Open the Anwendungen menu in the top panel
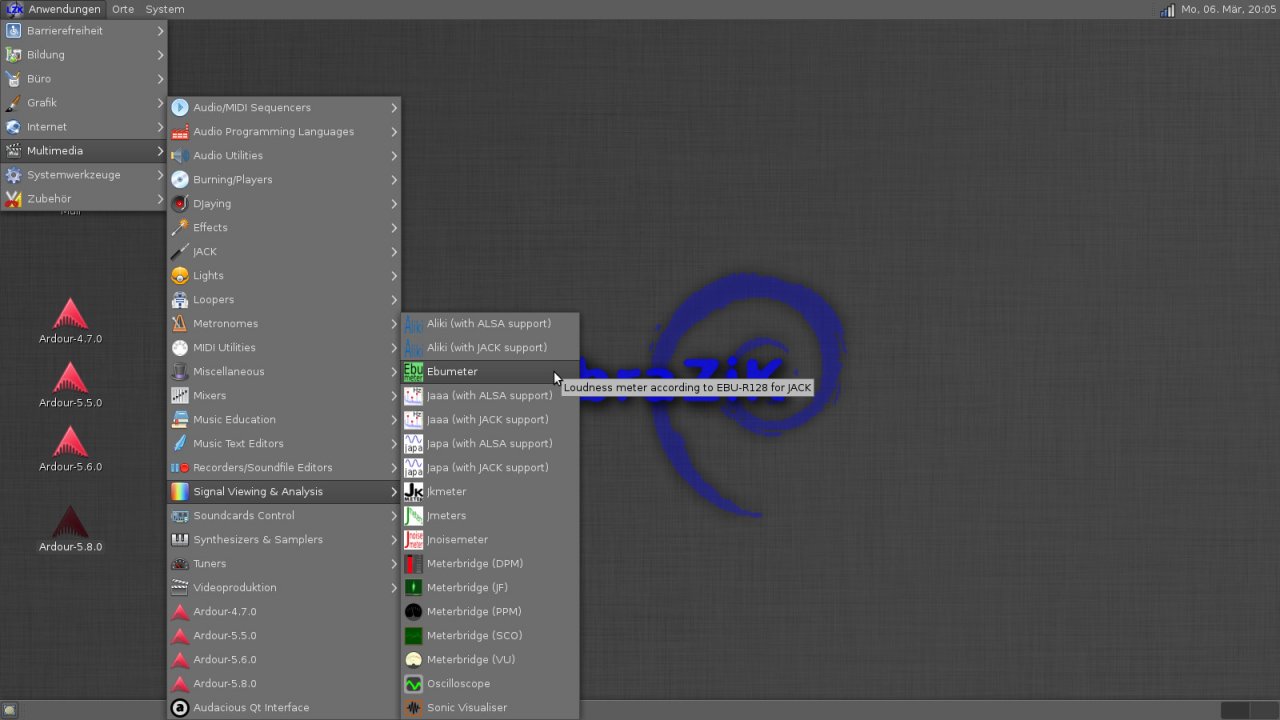The image size is (1280, 720). [x=53, y=9]
